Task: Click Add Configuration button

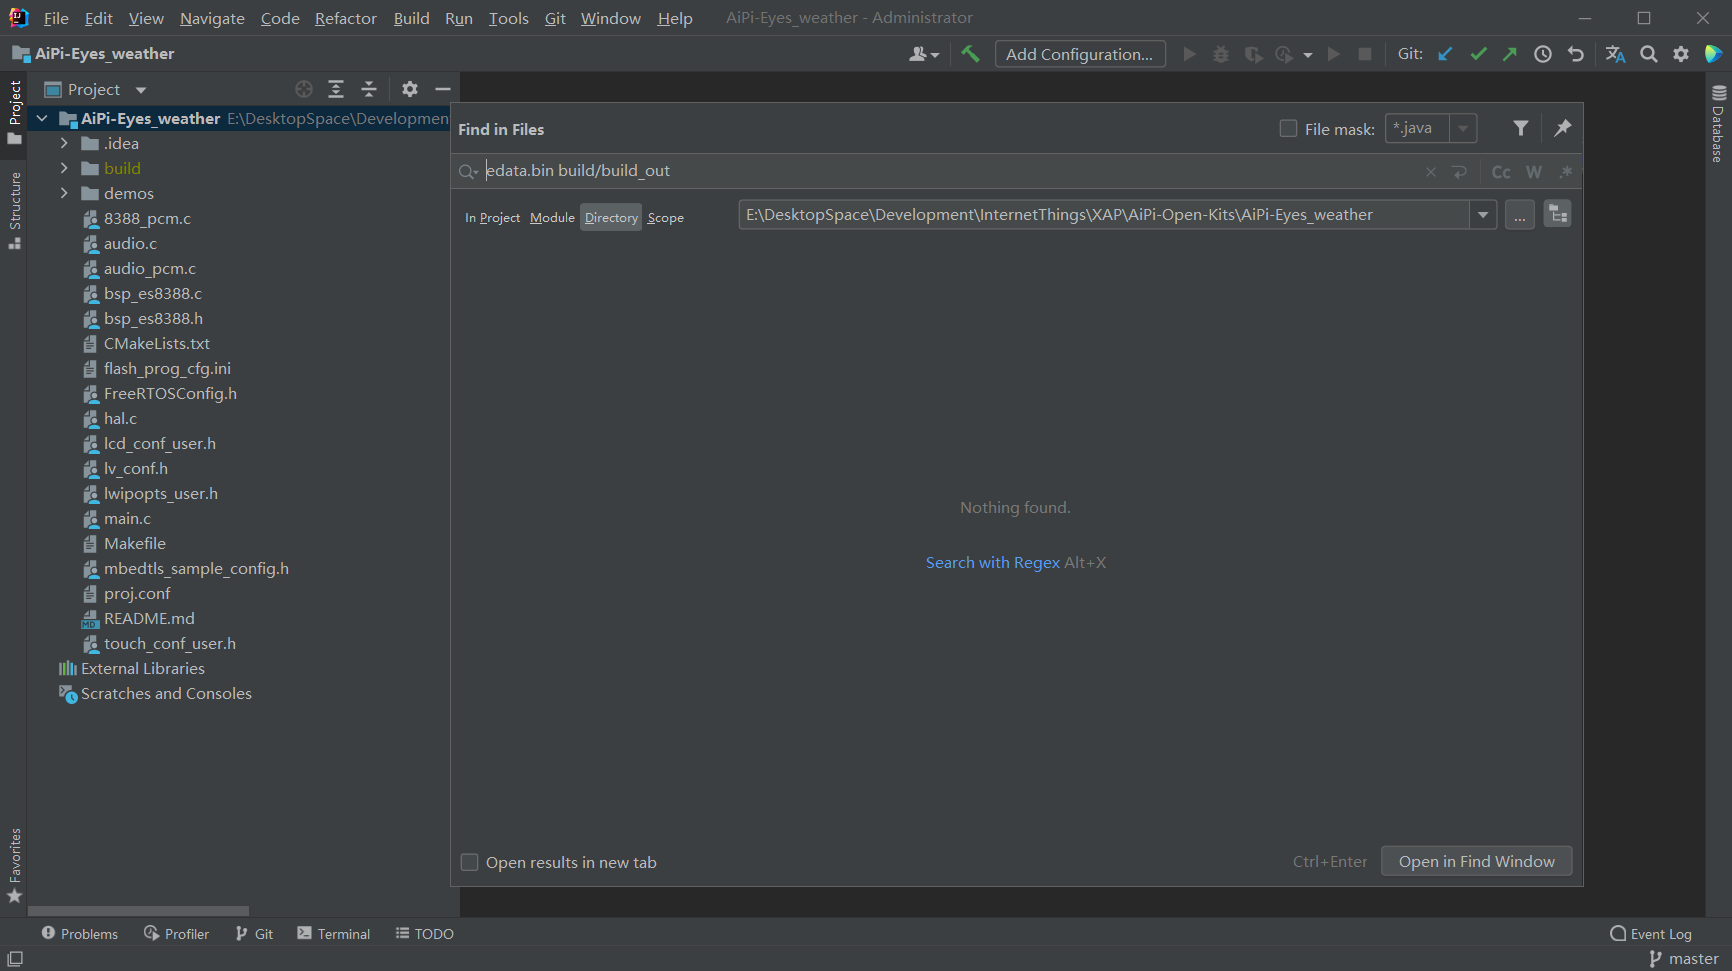Action: pos(1080,54)
